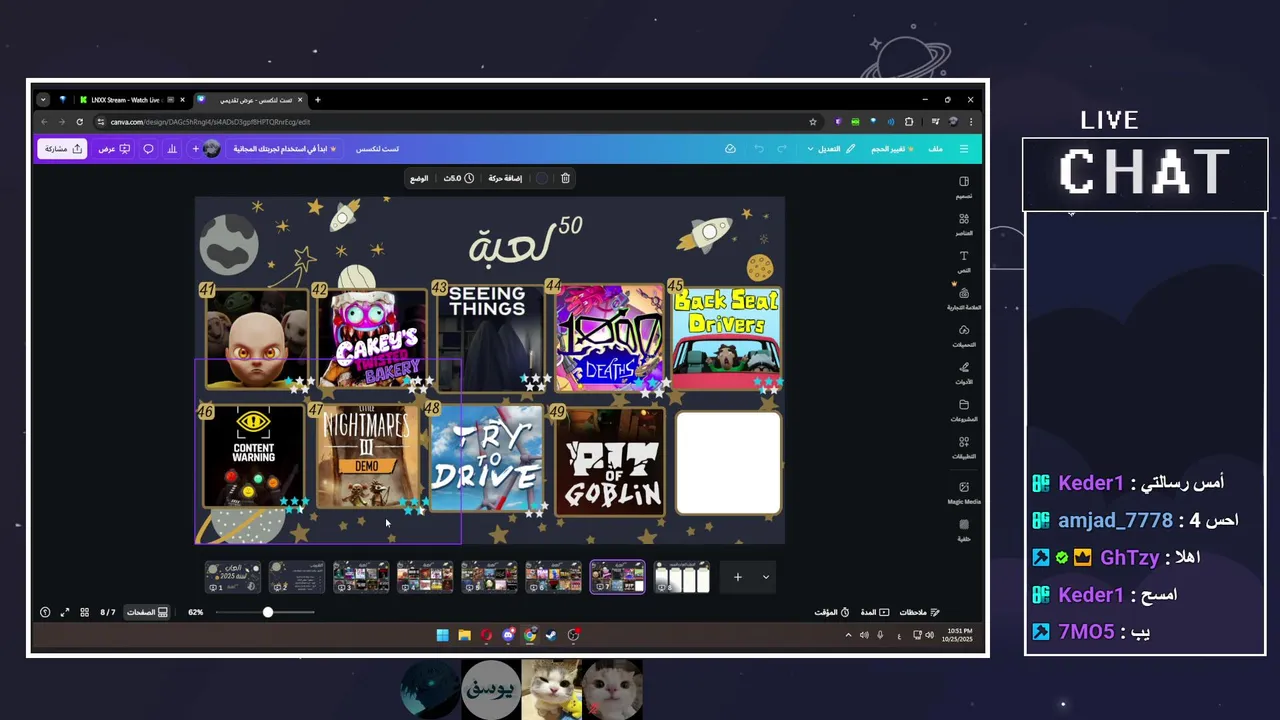Select page 3 thumbnail in the filmstrip
The height and width of the screenshot is (720, 1280).
click(361, 577)
